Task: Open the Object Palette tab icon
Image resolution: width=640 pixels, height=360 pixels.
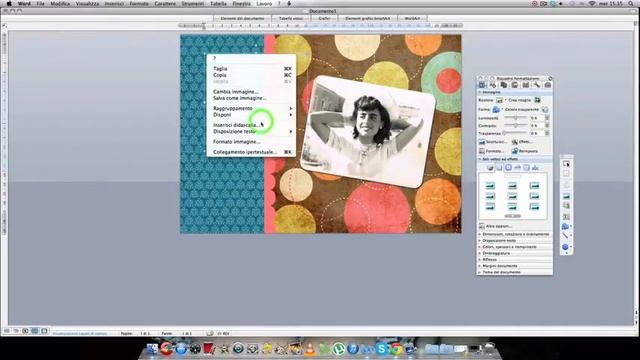Action: [x=493, y=85]
